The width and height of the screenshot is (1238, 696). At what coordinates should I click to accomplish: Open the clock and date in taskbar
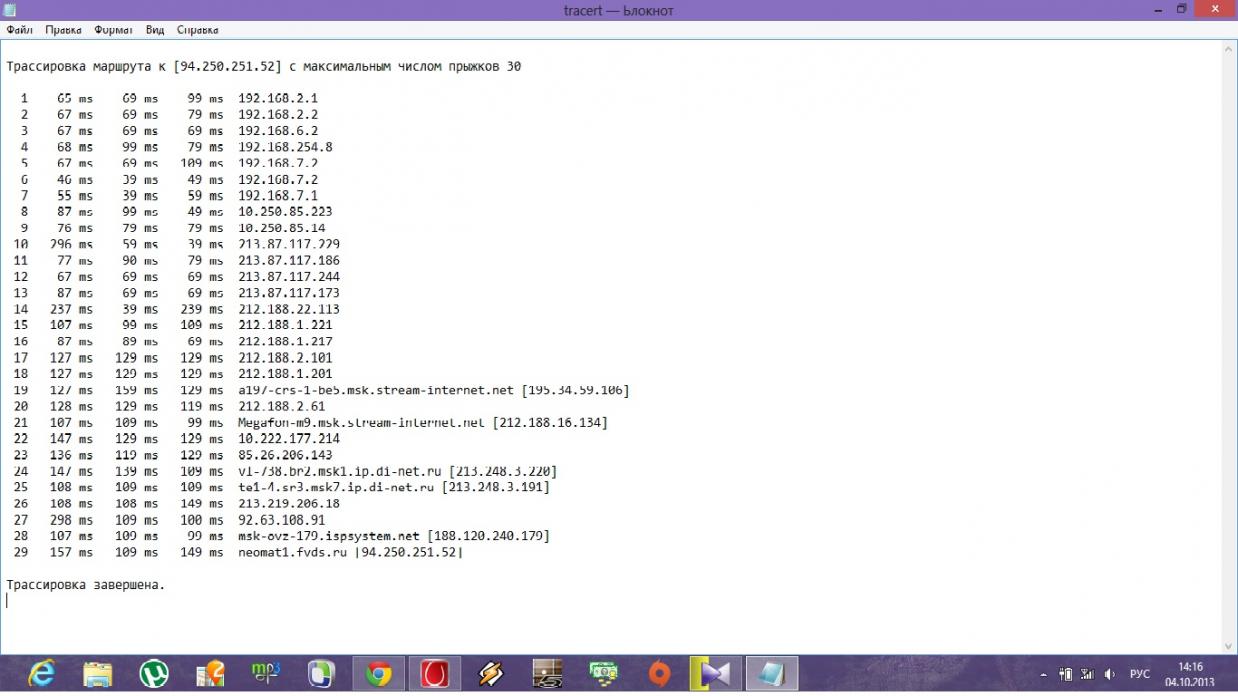(1190, 674)
